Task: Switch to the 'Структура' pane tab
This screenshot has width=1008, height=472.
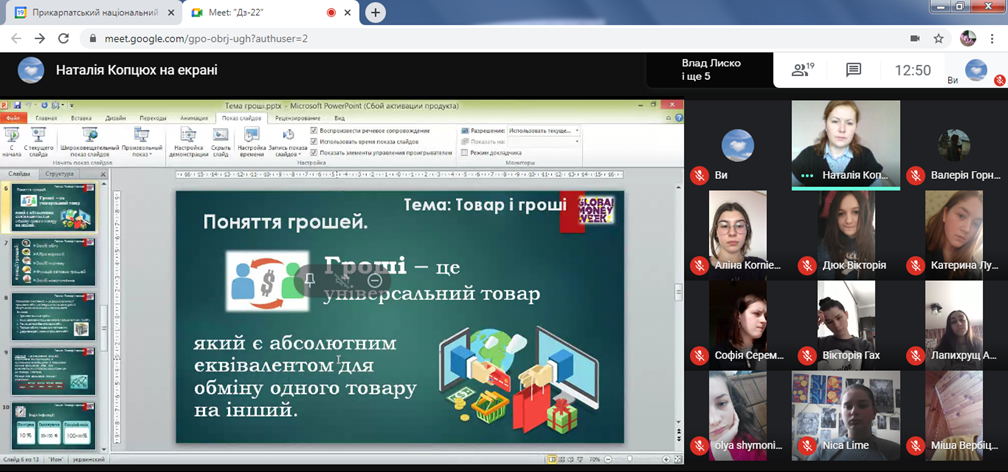Action: tap(60, 174)
